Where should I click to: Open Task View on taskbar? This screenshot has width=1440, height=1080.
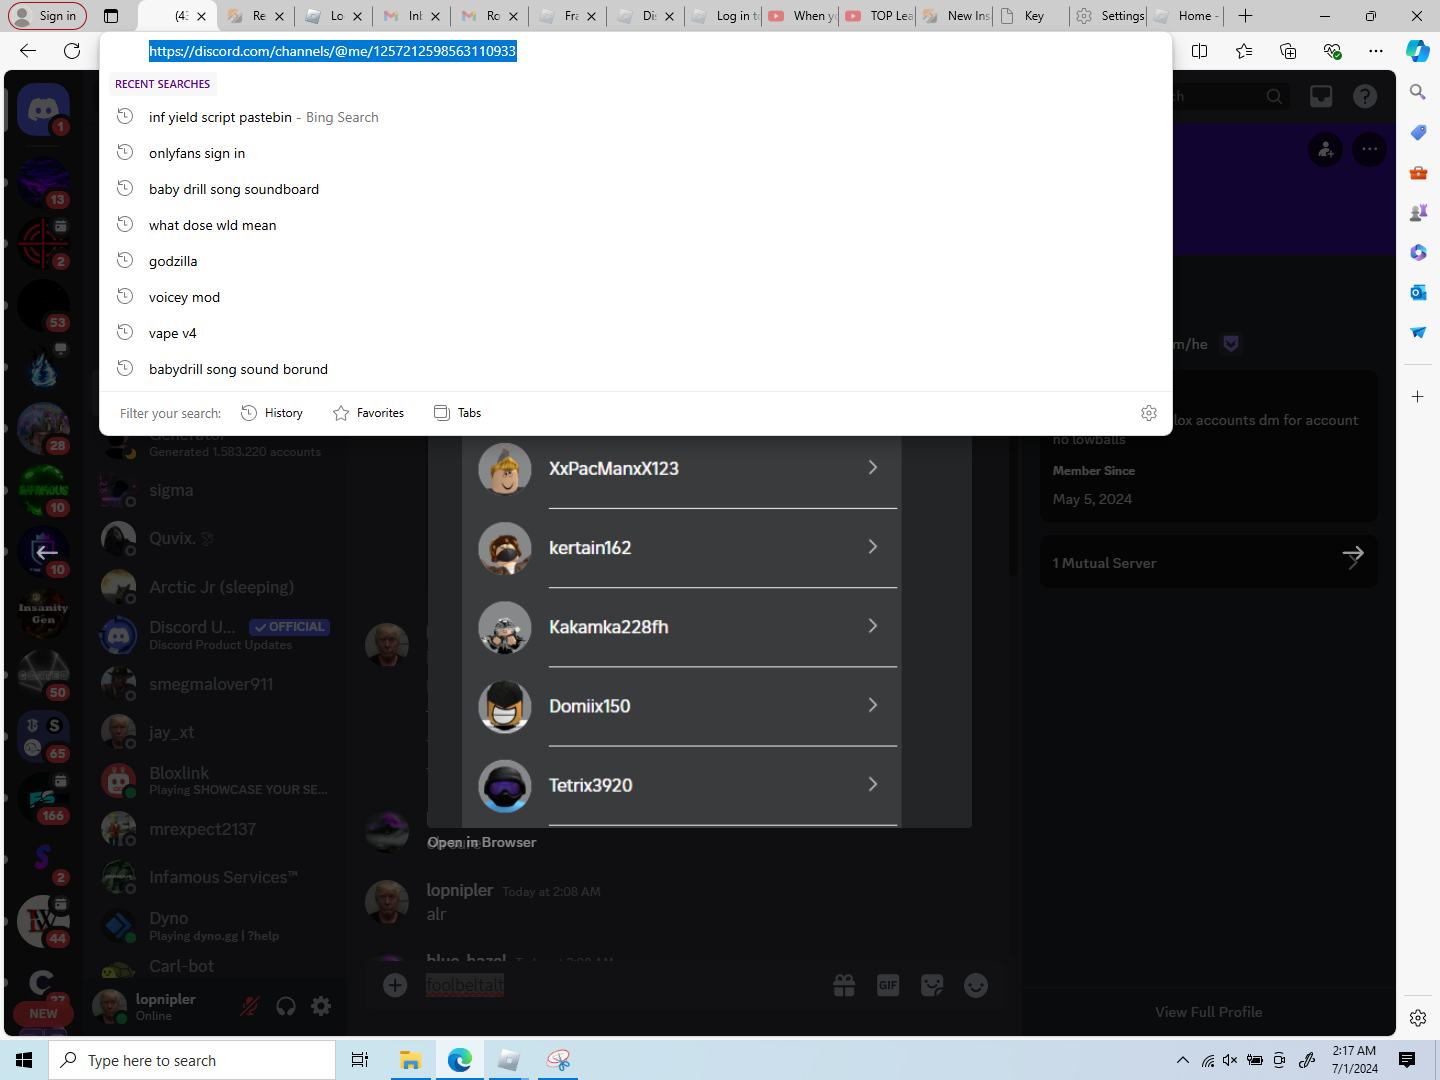pyautogui.click(x=360, y=1060)
